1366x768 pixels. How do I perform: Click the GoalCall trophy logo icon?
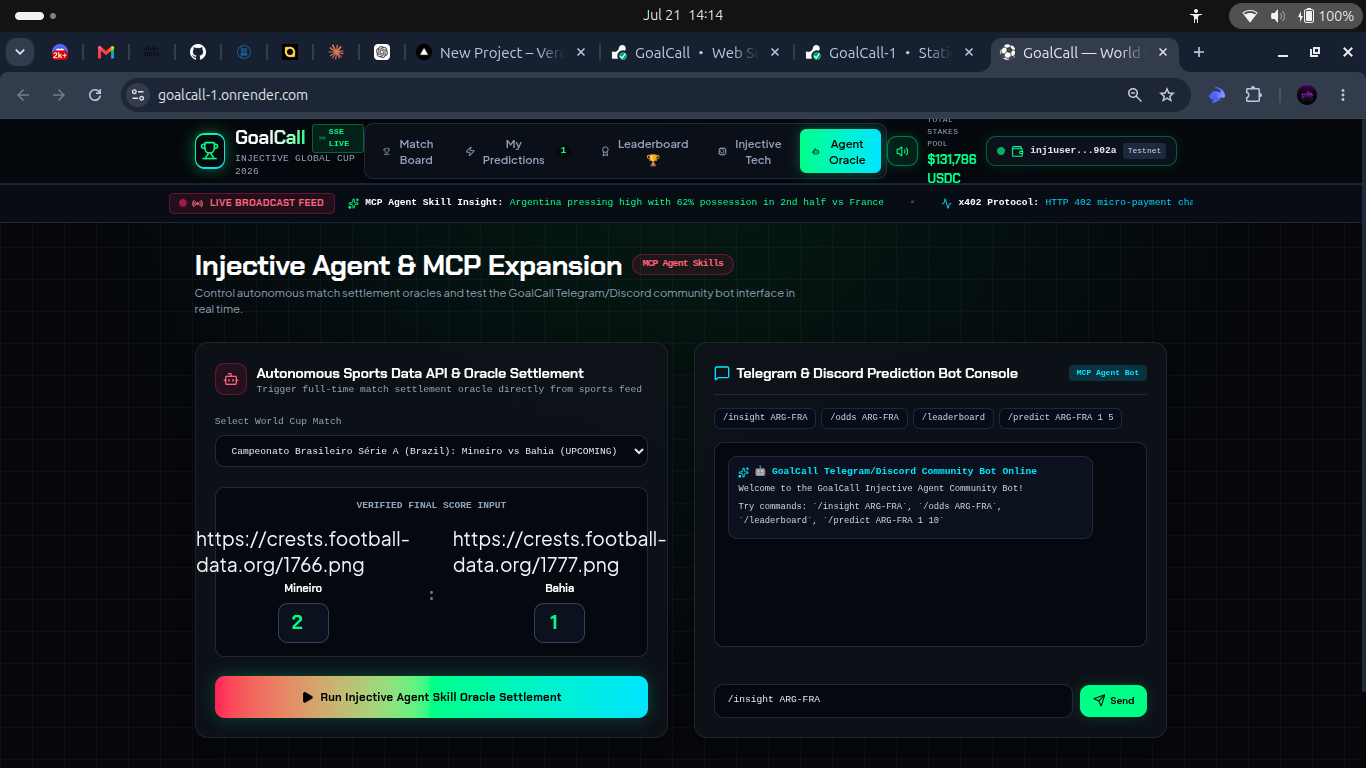click(x=210, y=151)
